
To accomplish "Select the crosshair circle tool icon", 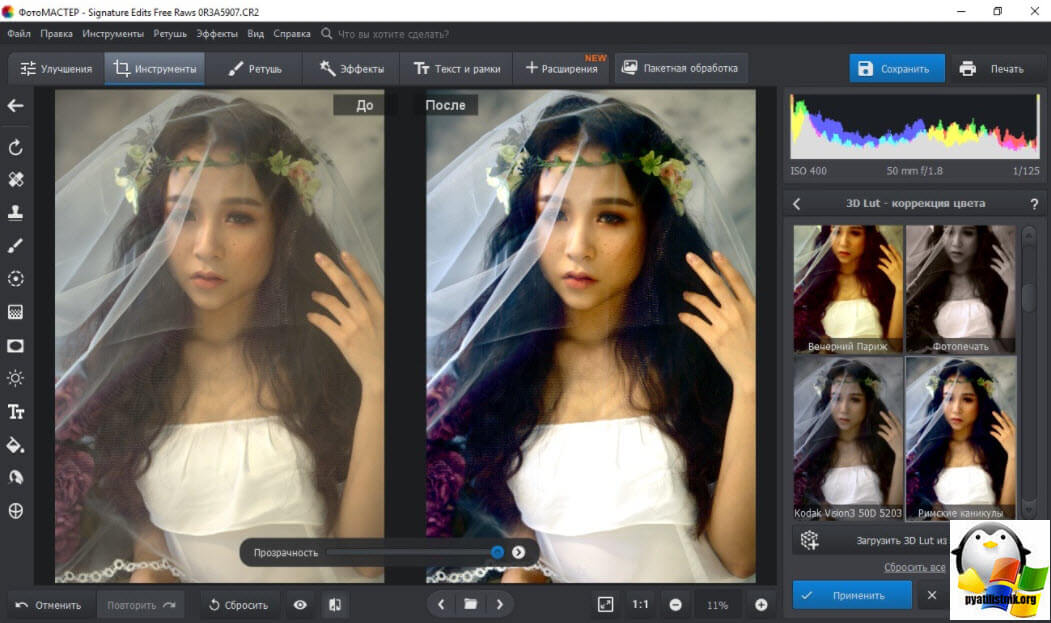I will 15,511.
